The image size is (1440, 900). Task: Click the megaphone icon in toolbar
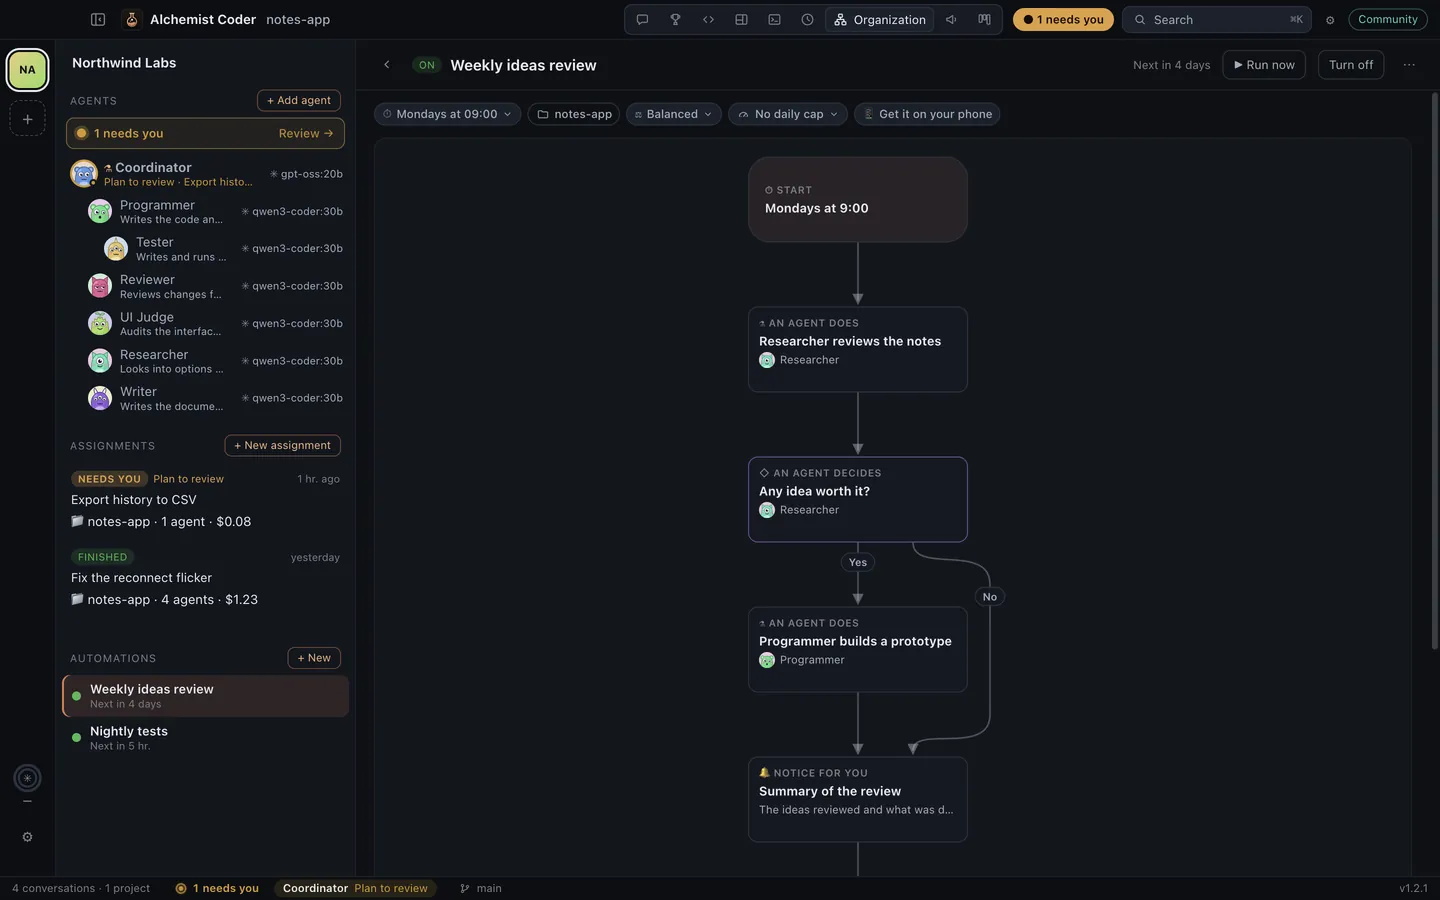point(951,19)
